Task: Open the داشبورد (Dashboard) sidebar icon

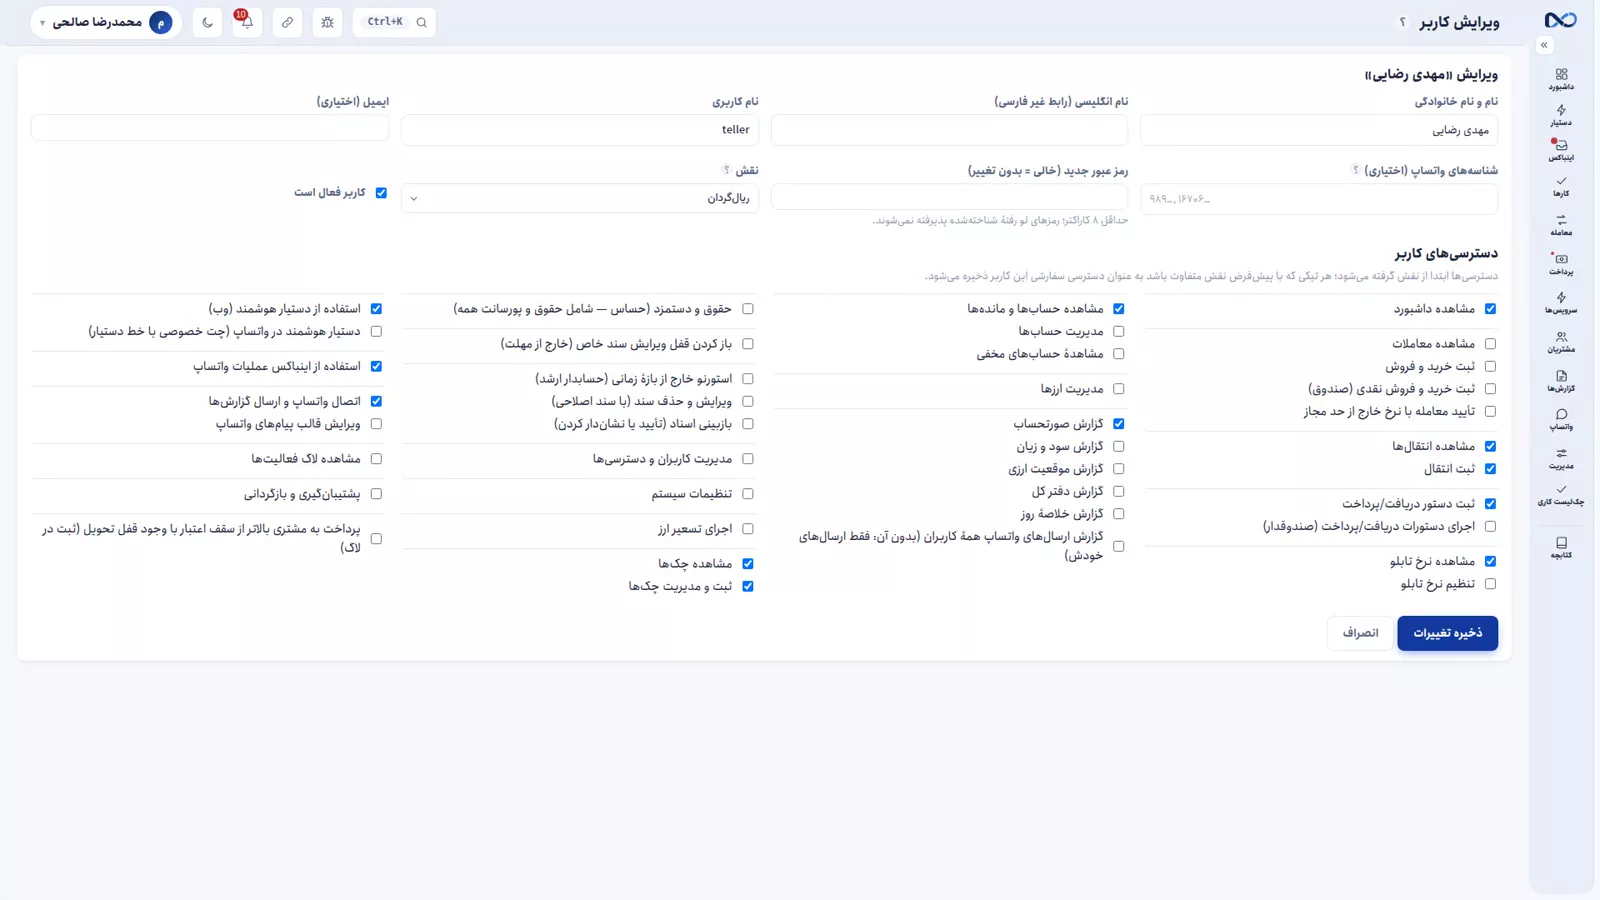Action: (x=1561, y=79)
